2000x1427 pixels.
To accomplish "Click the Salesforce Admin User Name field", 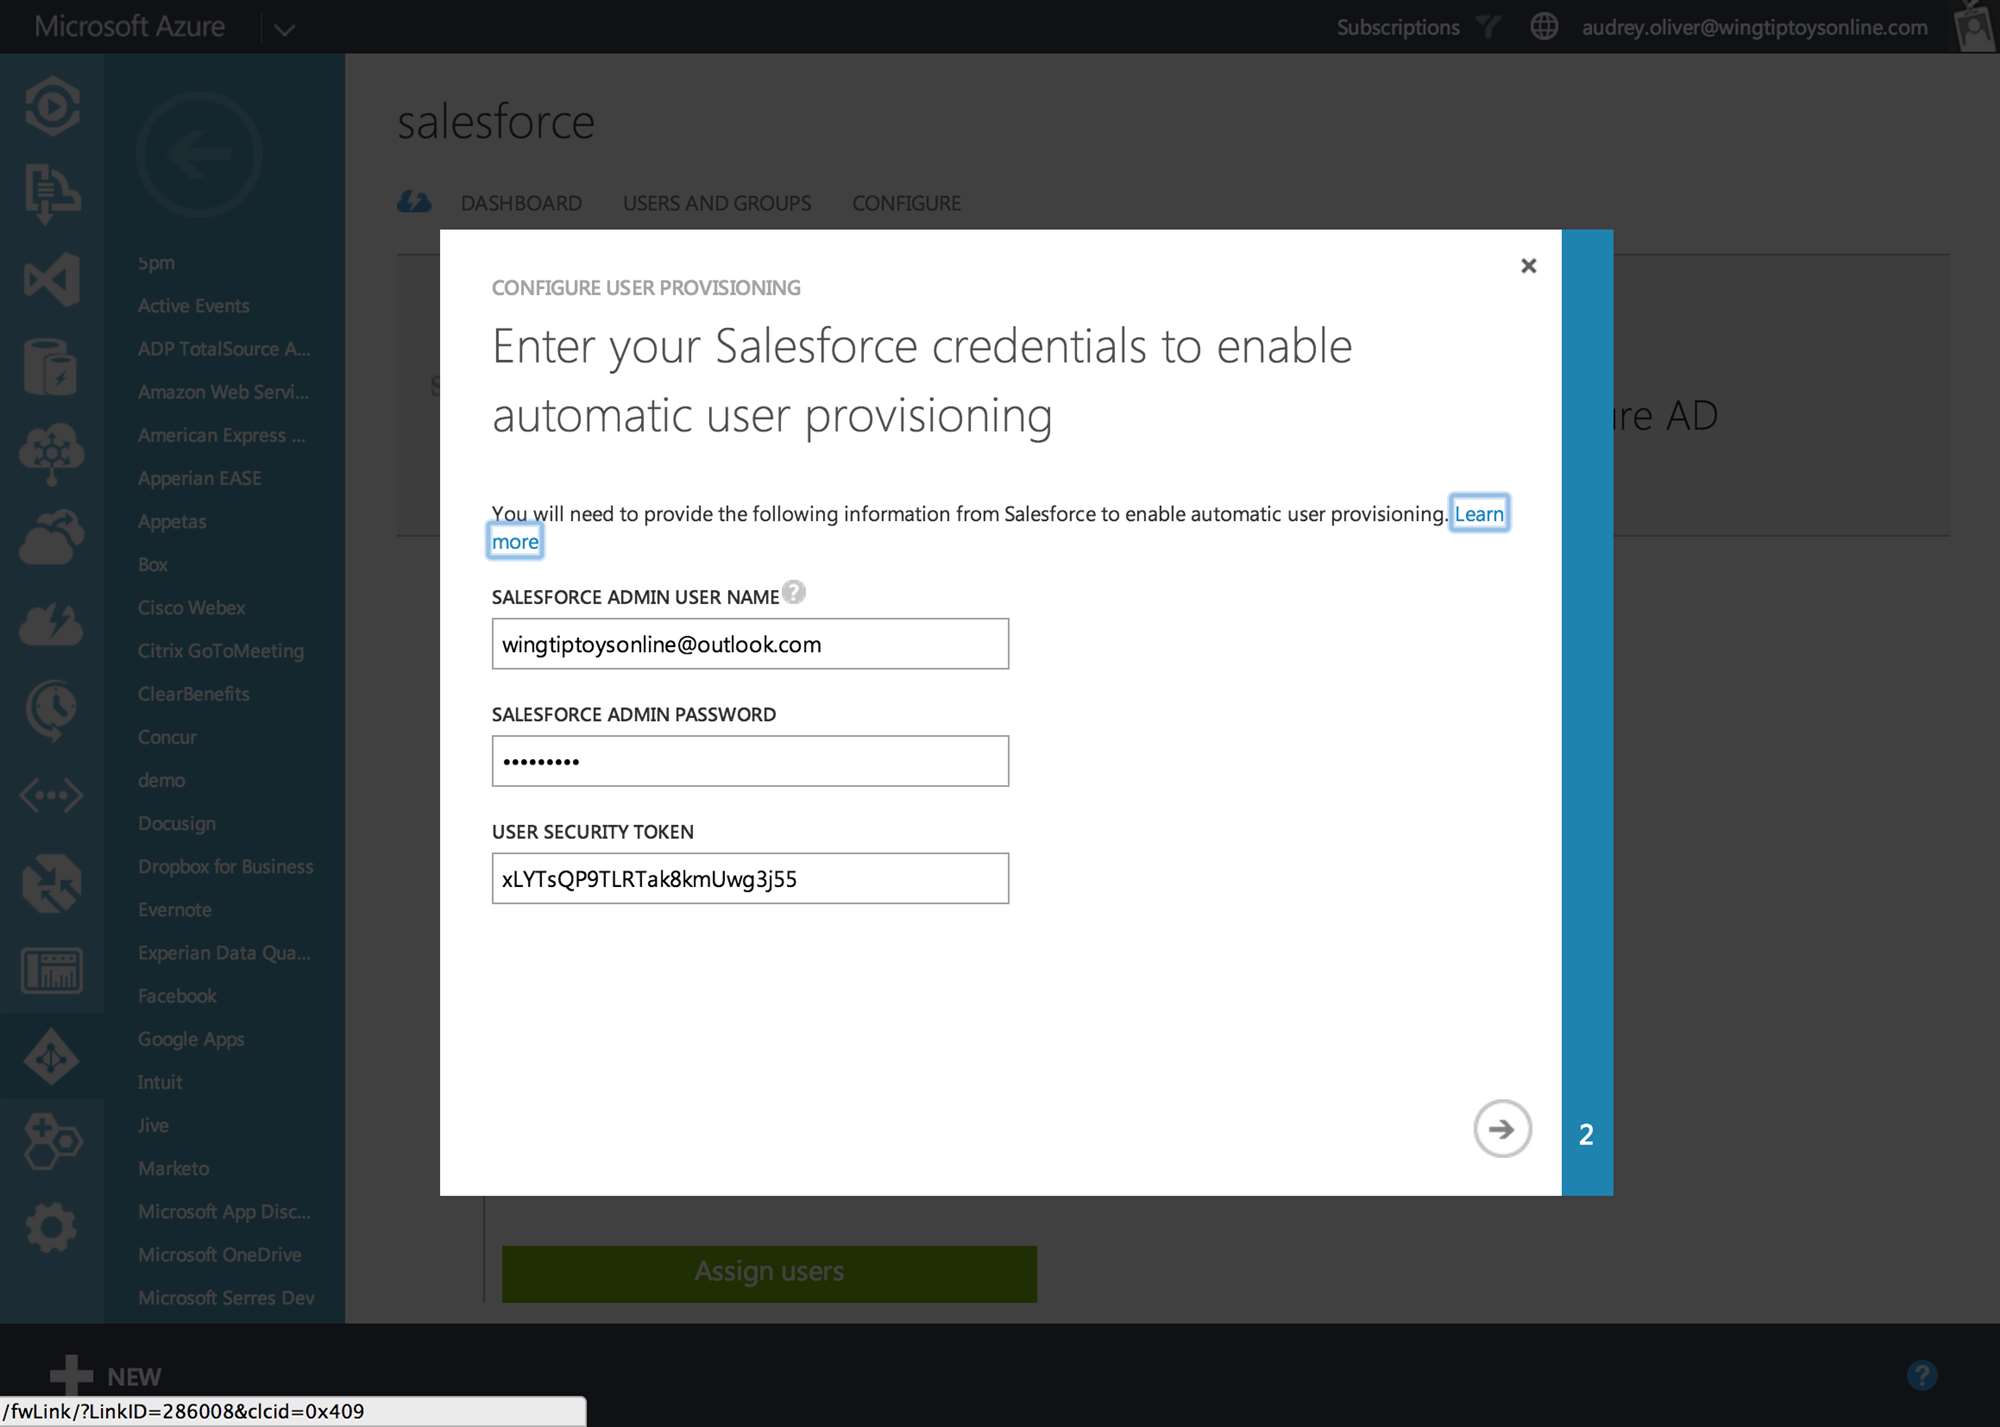I will tap(750, 644).
